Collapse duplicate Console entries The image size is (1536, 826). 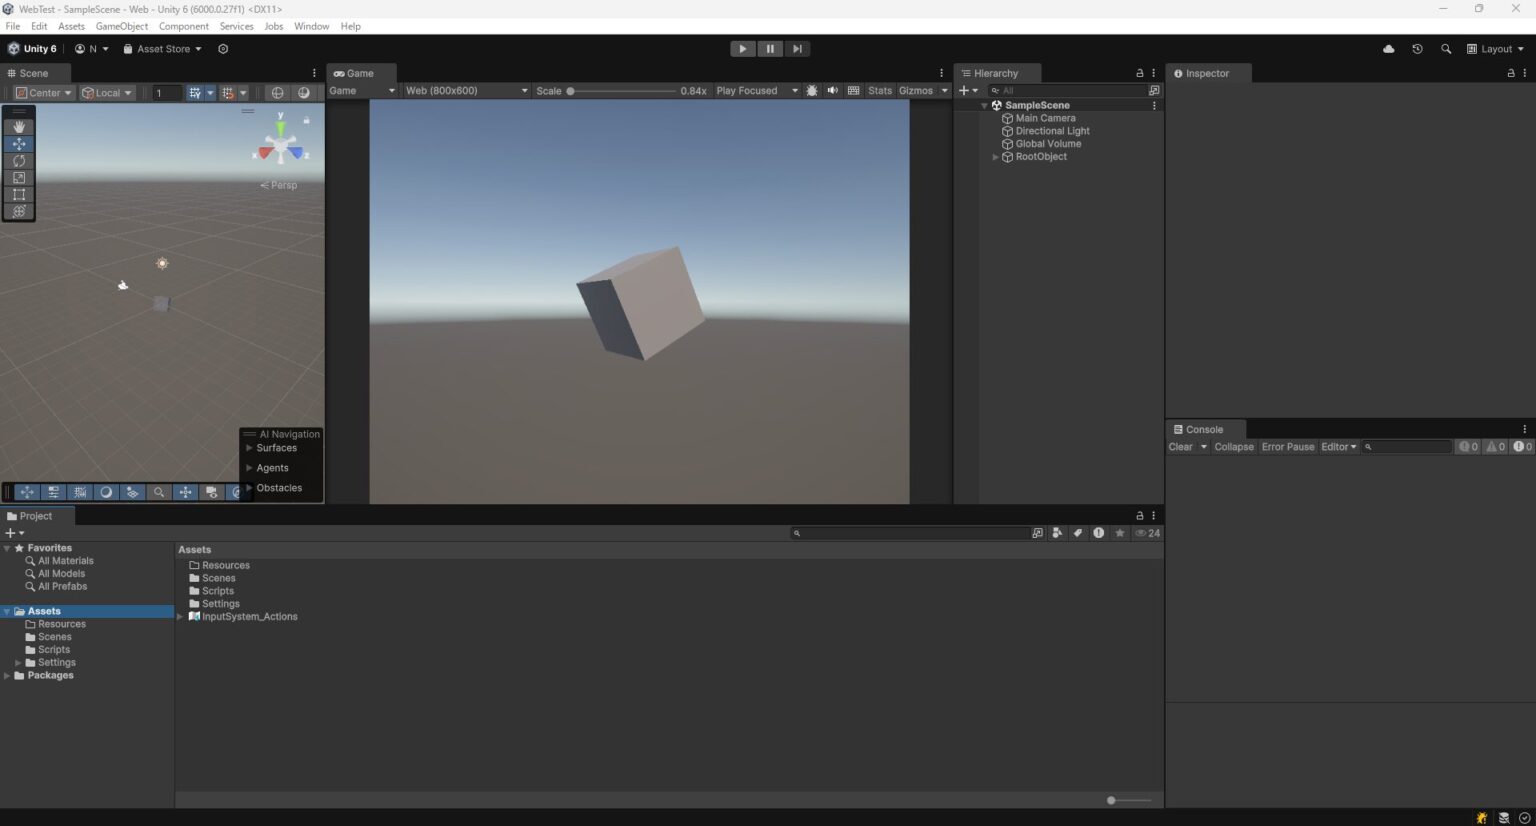click(x=1234, y=447)
